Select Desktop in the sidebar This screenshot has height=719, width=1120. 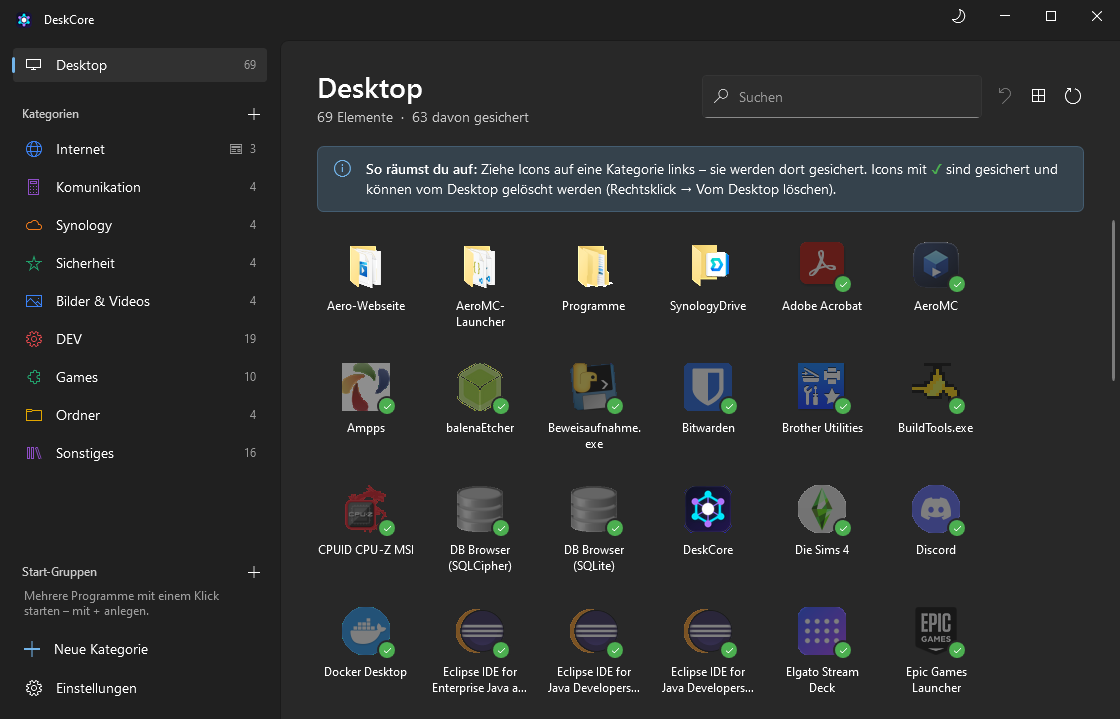[x=140, y=65]
